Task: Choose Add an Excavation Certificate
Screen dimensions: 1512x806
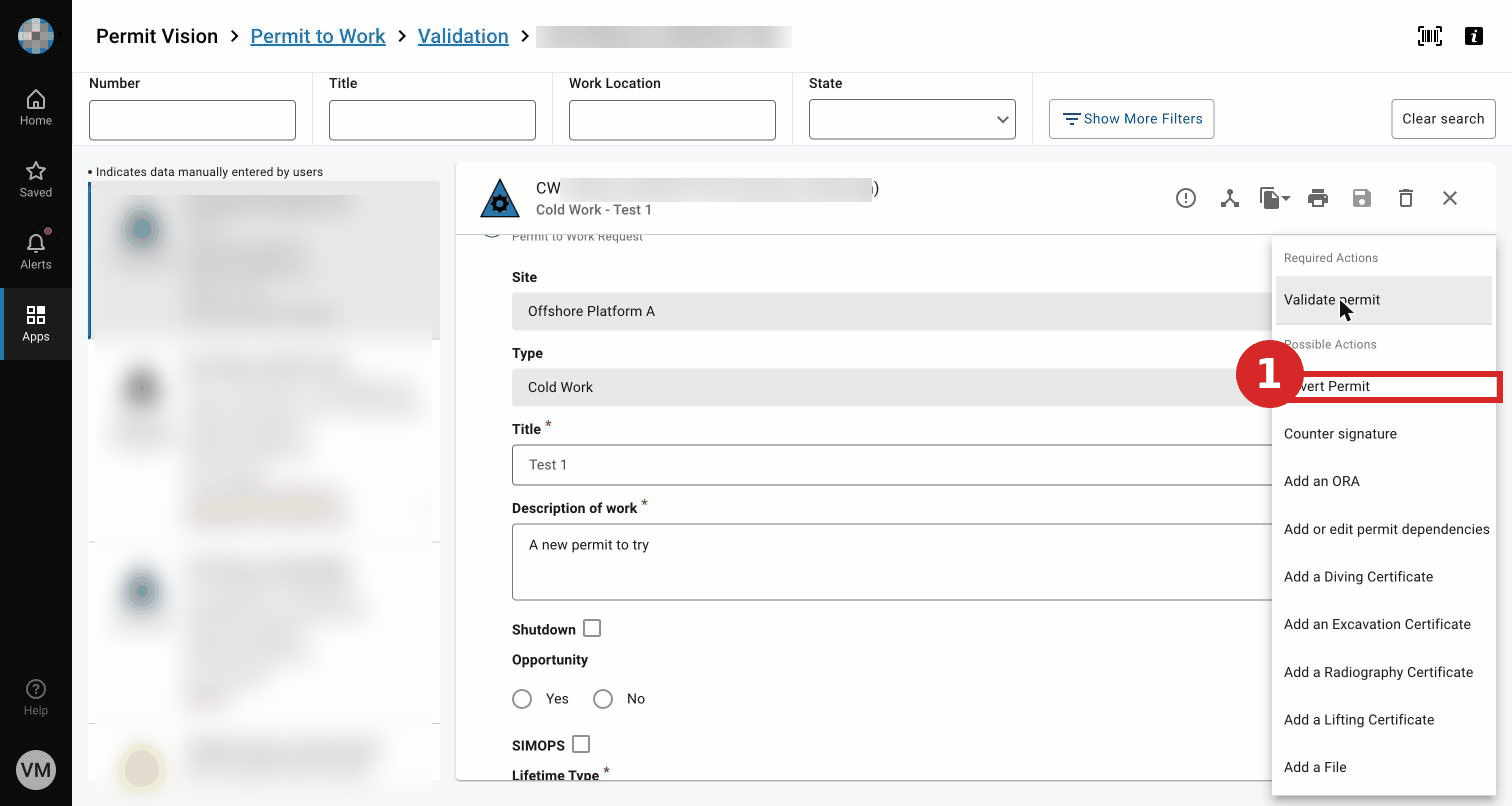Action: click(x=1384, y=624)
